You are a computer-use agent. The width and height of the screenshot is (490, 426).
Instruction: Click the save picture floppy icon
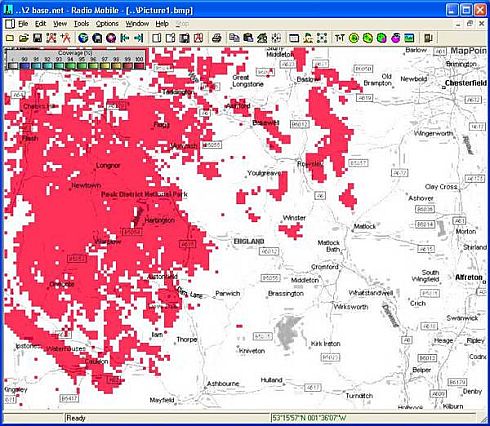184,38
